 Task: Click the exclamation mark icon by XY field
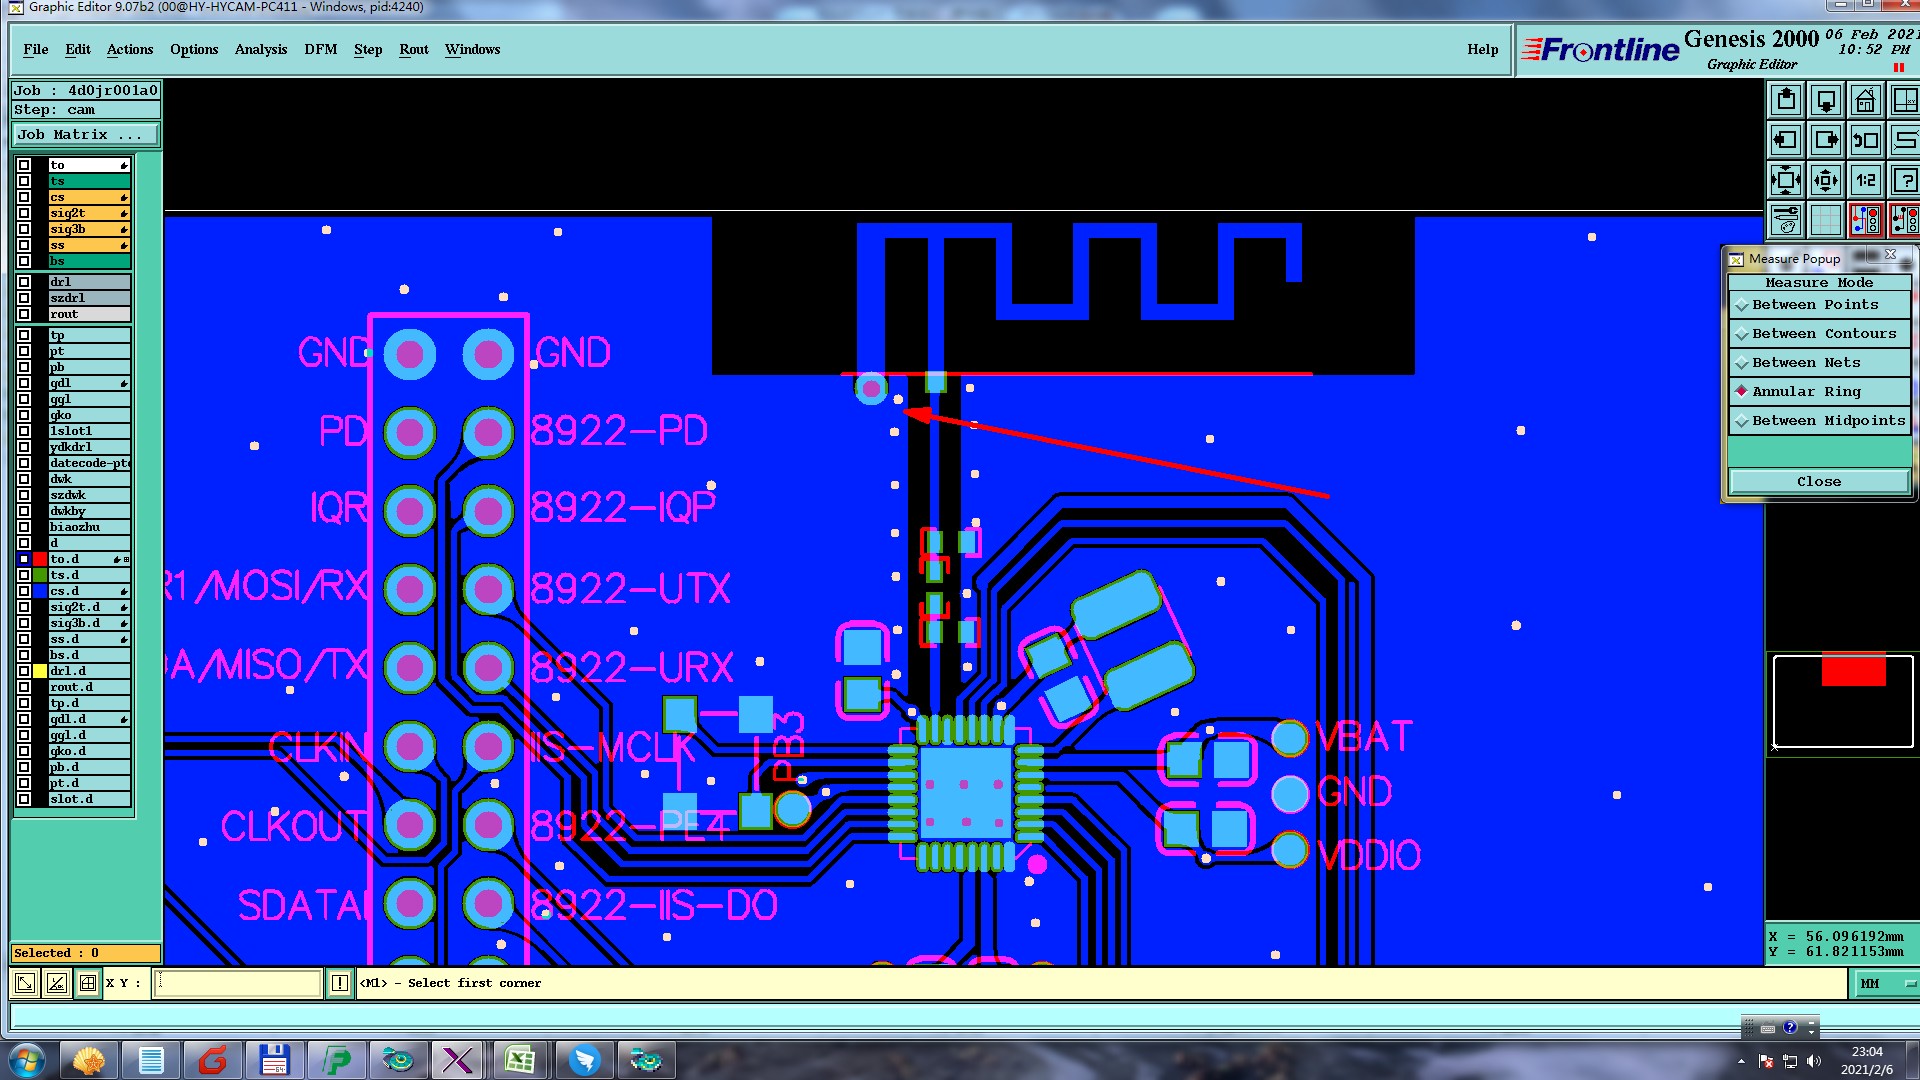[x=340, y=984]
